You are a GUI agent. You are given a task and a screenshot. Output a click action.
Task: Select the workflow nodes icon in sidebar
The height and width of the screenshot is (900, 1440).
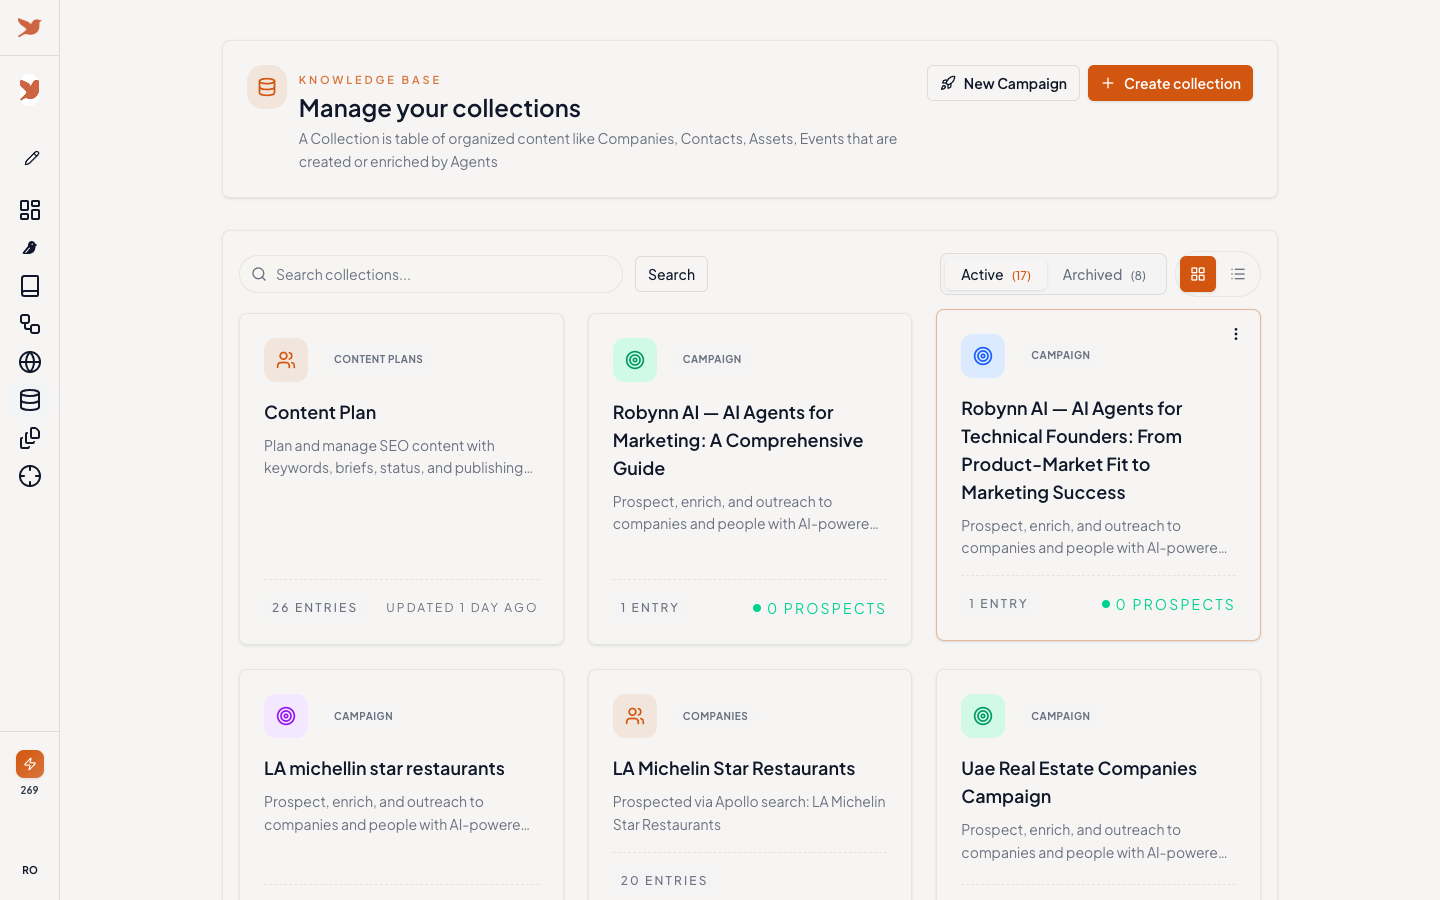pos(30,324)
